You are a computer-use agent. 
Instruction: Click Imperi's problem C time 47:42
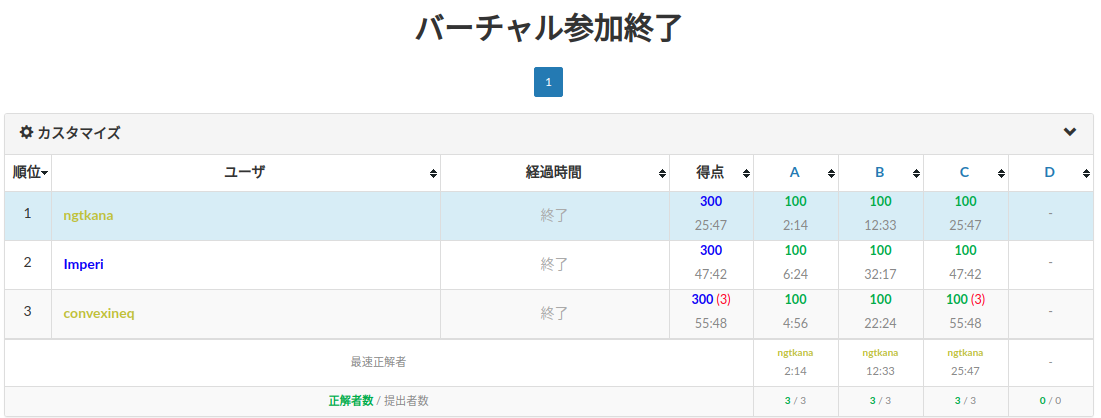tap(965, 275)
